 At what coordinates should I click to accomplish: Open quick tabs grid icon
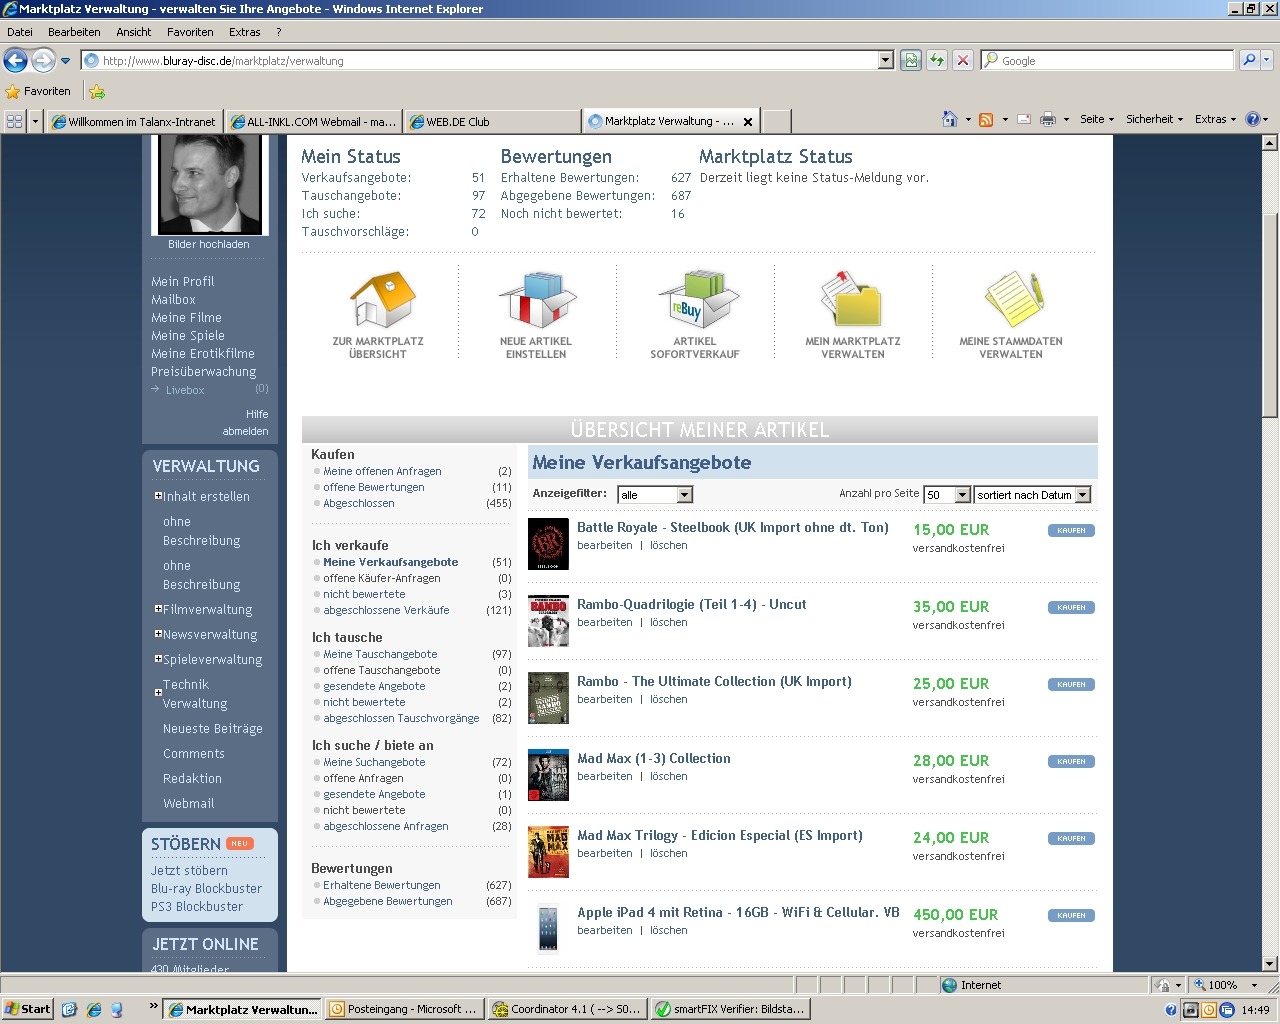click(15, 121)
